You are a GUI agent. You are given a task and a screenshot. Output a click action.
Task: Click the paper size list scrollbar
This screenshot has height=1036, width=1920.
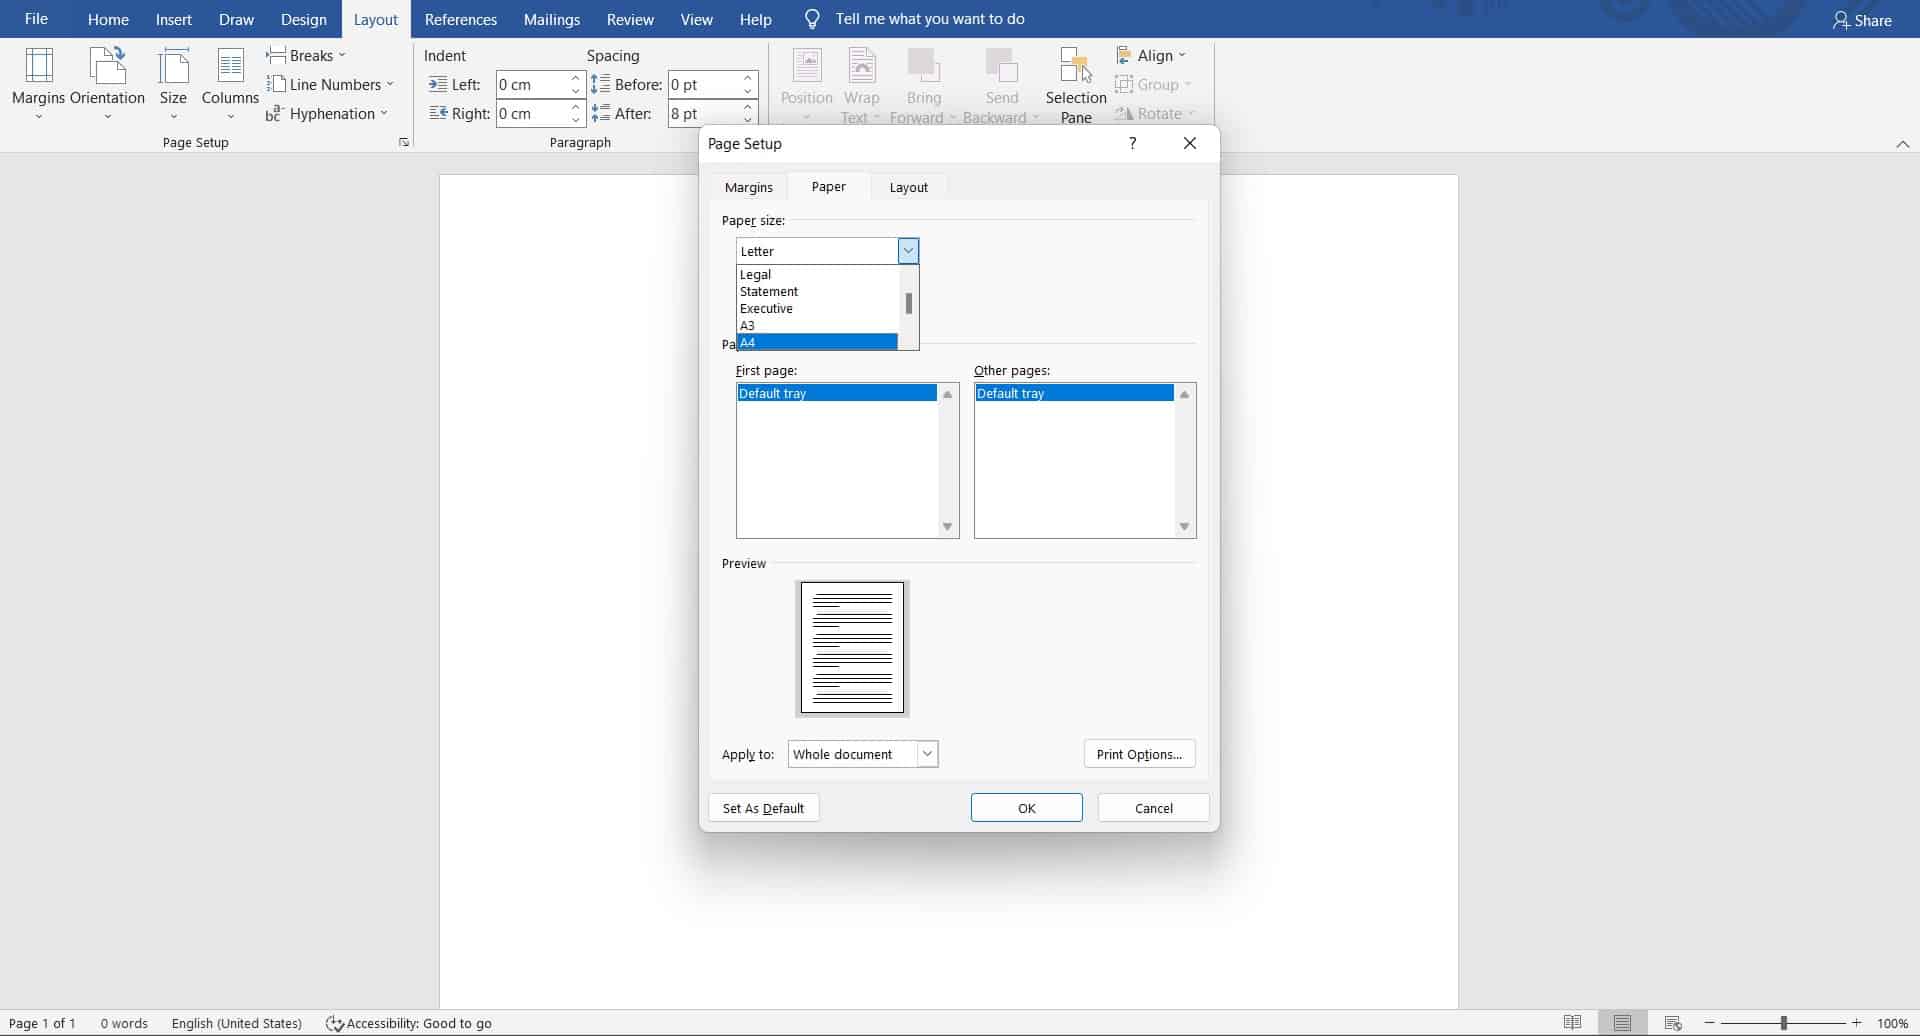908,303
